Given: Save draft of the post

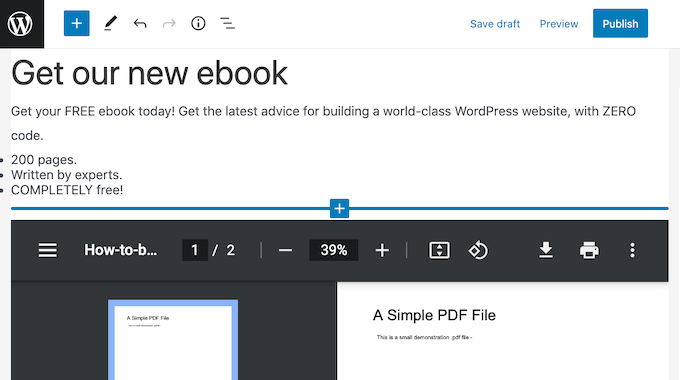Looking at the screenshot, I should [x=495, y=24].
